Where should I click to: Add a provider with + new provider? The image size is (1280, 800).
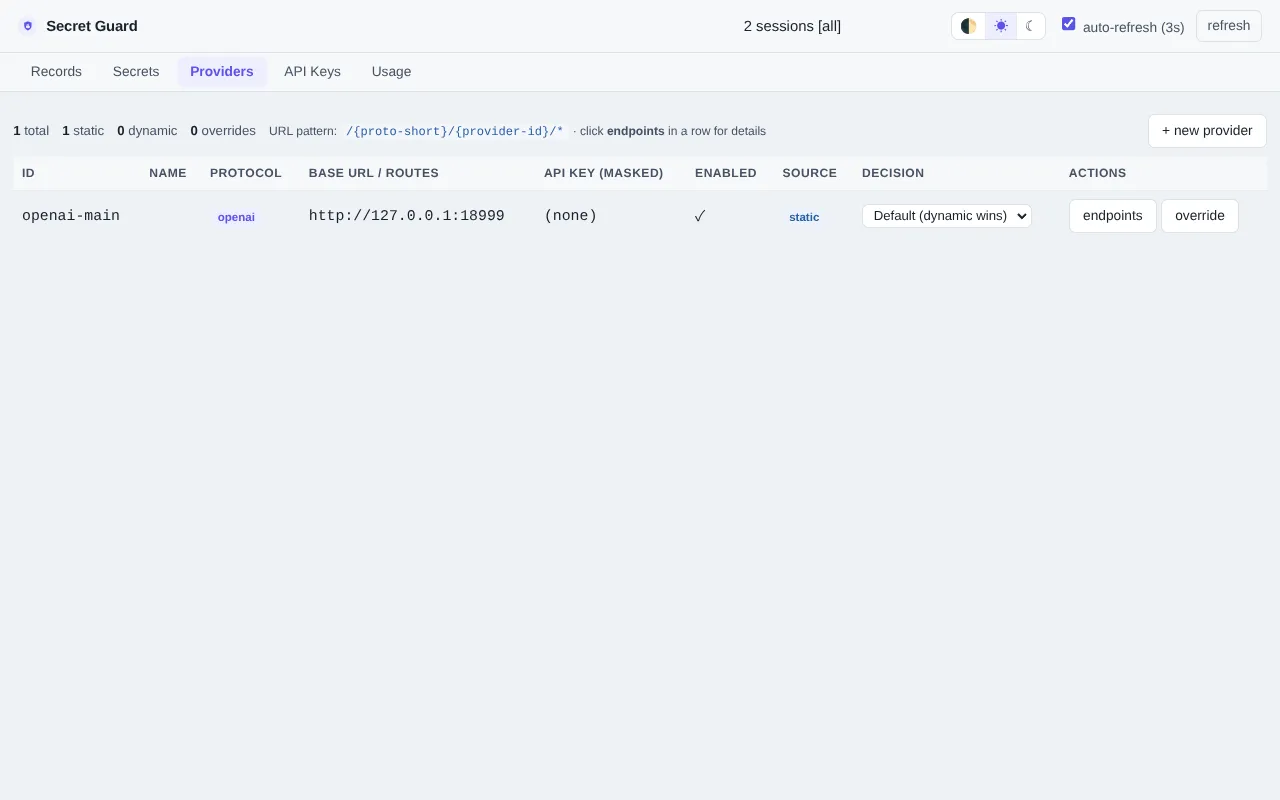click(x=1207, y=131)
